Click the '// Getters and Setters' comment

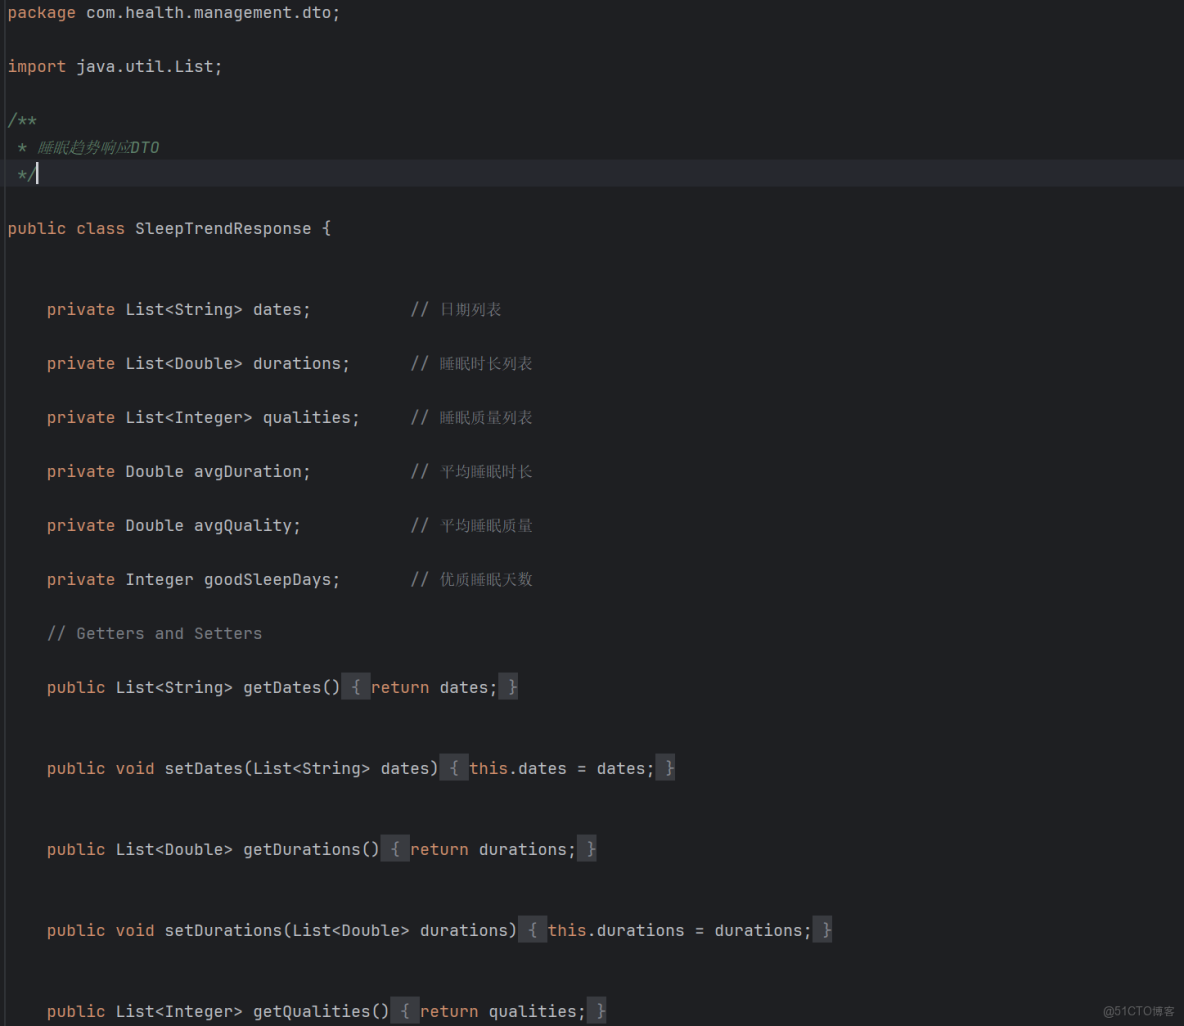pyautogui.click(x=154, y=633)
